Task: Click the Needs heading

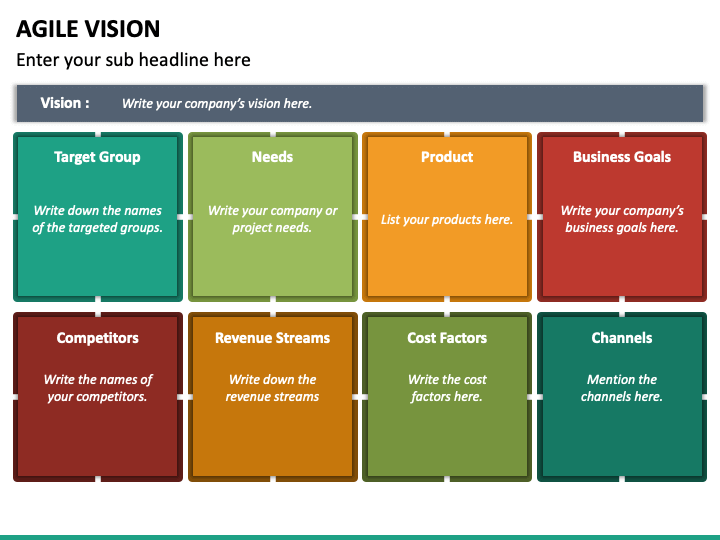Action: (x=272, y=157)
